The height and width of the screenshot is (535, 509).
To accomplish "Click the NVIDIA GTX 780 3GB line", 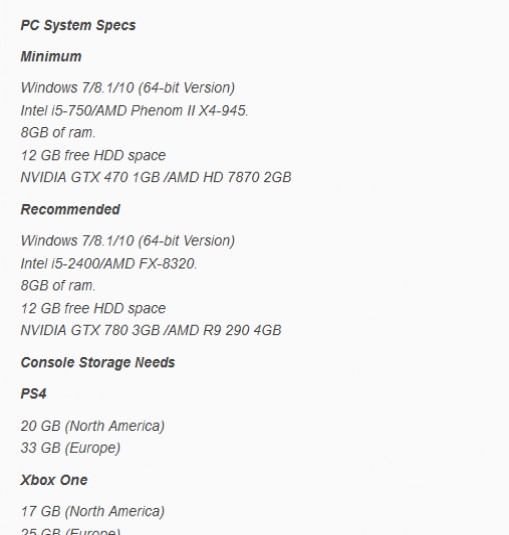I will [x=151, y=330].
